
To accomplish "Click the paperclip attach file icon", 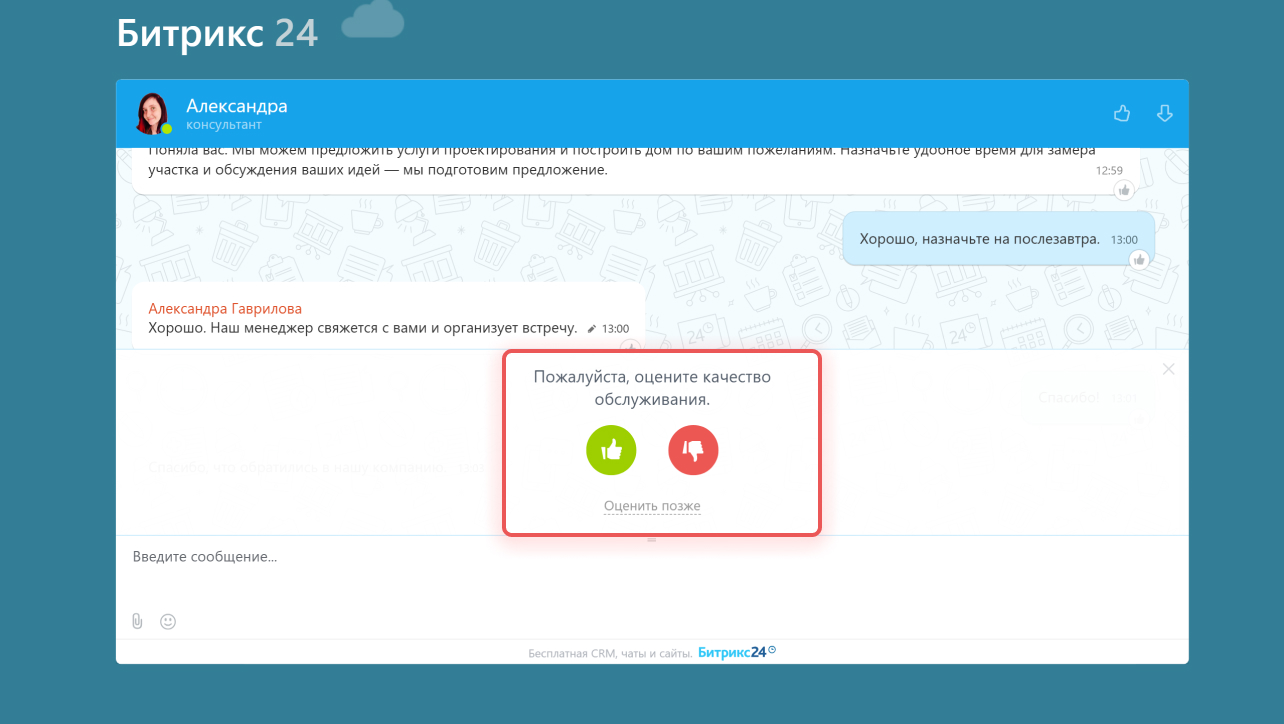I will (138, 621).
